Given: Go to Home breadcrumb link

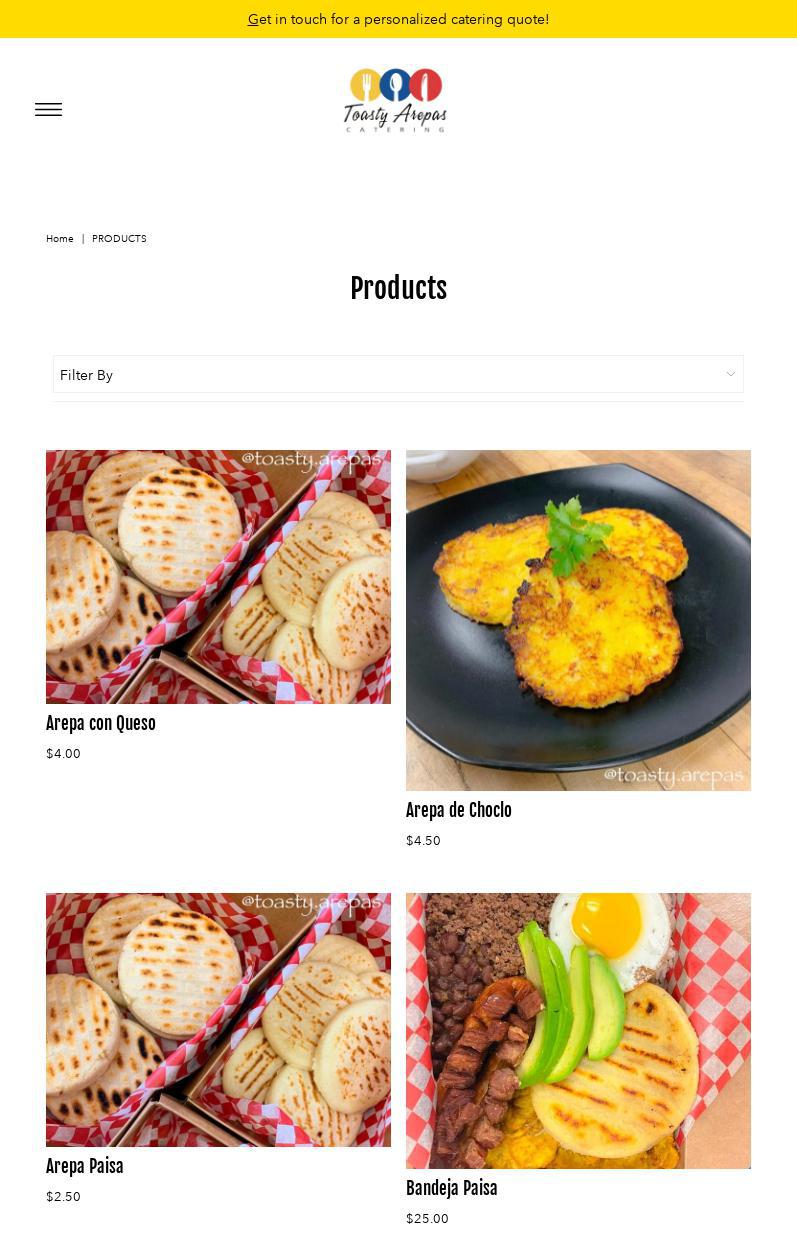Looking at the screenshot, I should (x=60, y=239).
